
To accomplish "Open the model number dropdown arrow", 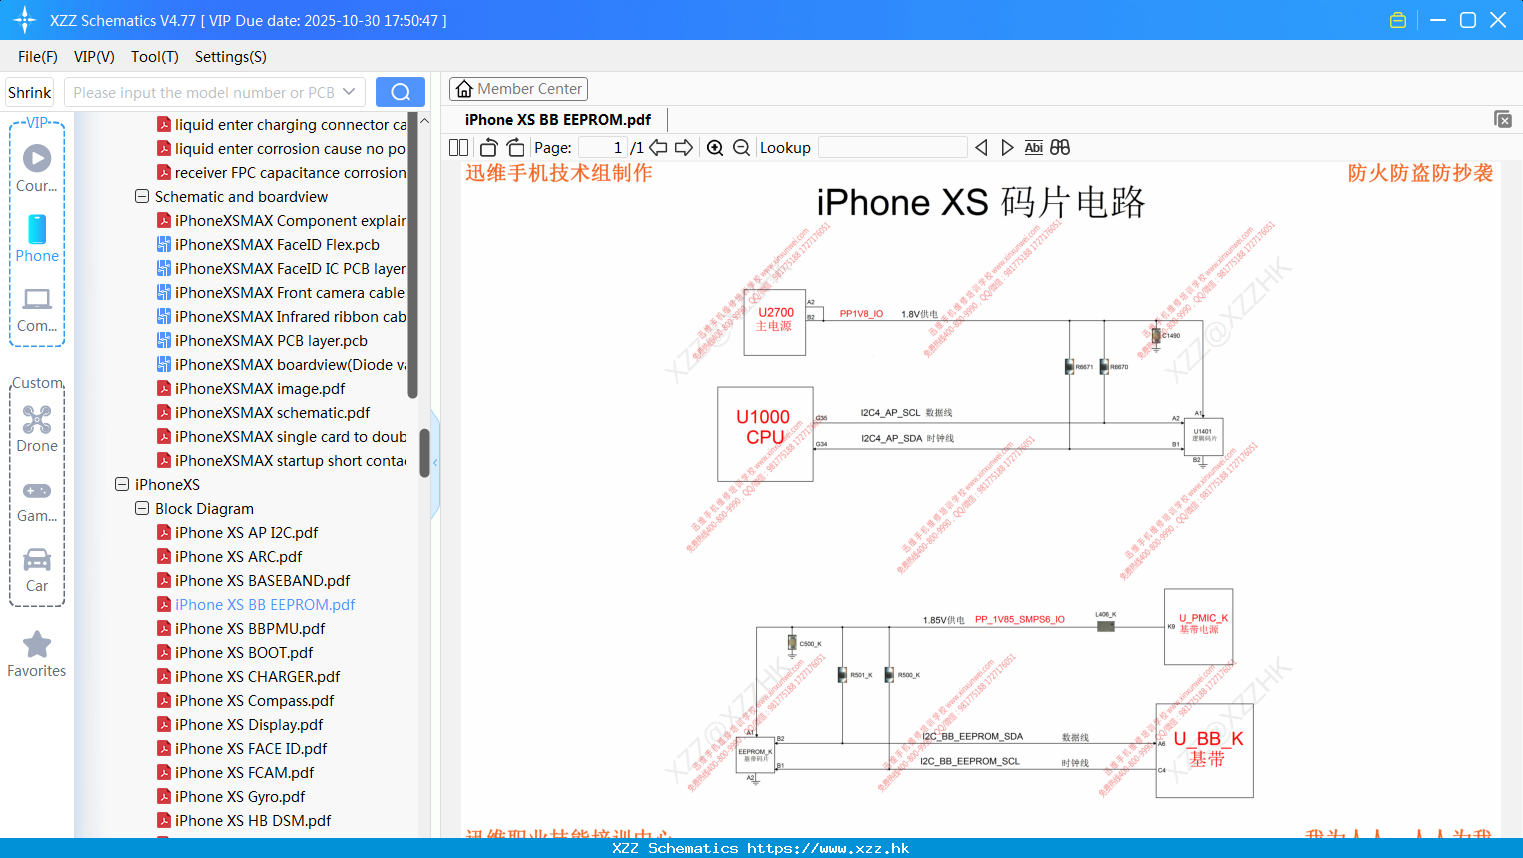I will click(349, 92).
